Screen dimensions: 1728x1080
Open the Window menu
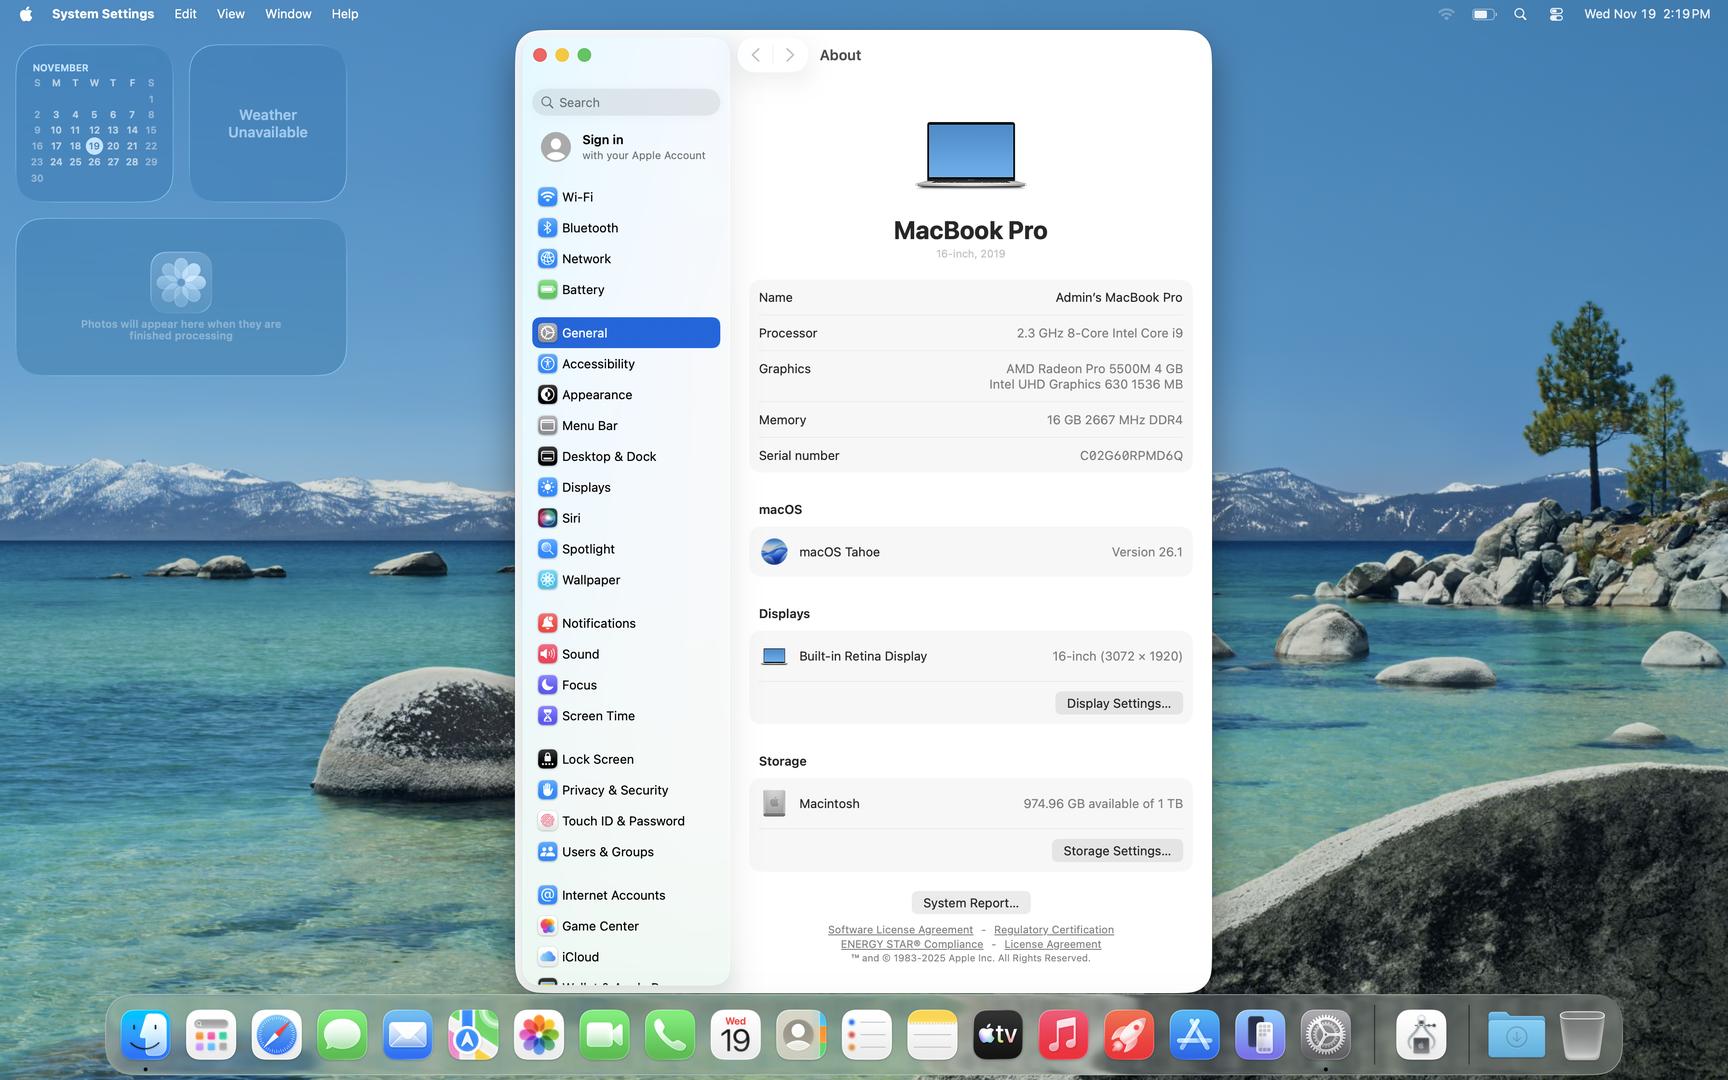coord(288,14)
